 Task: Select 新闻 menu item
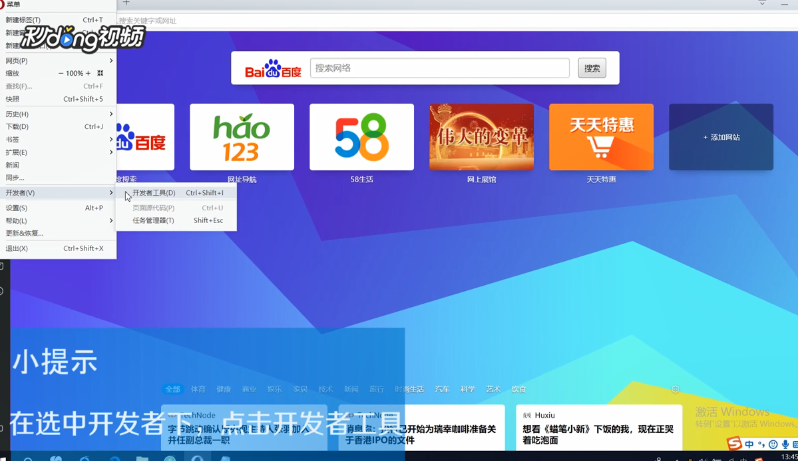[58, 165]
